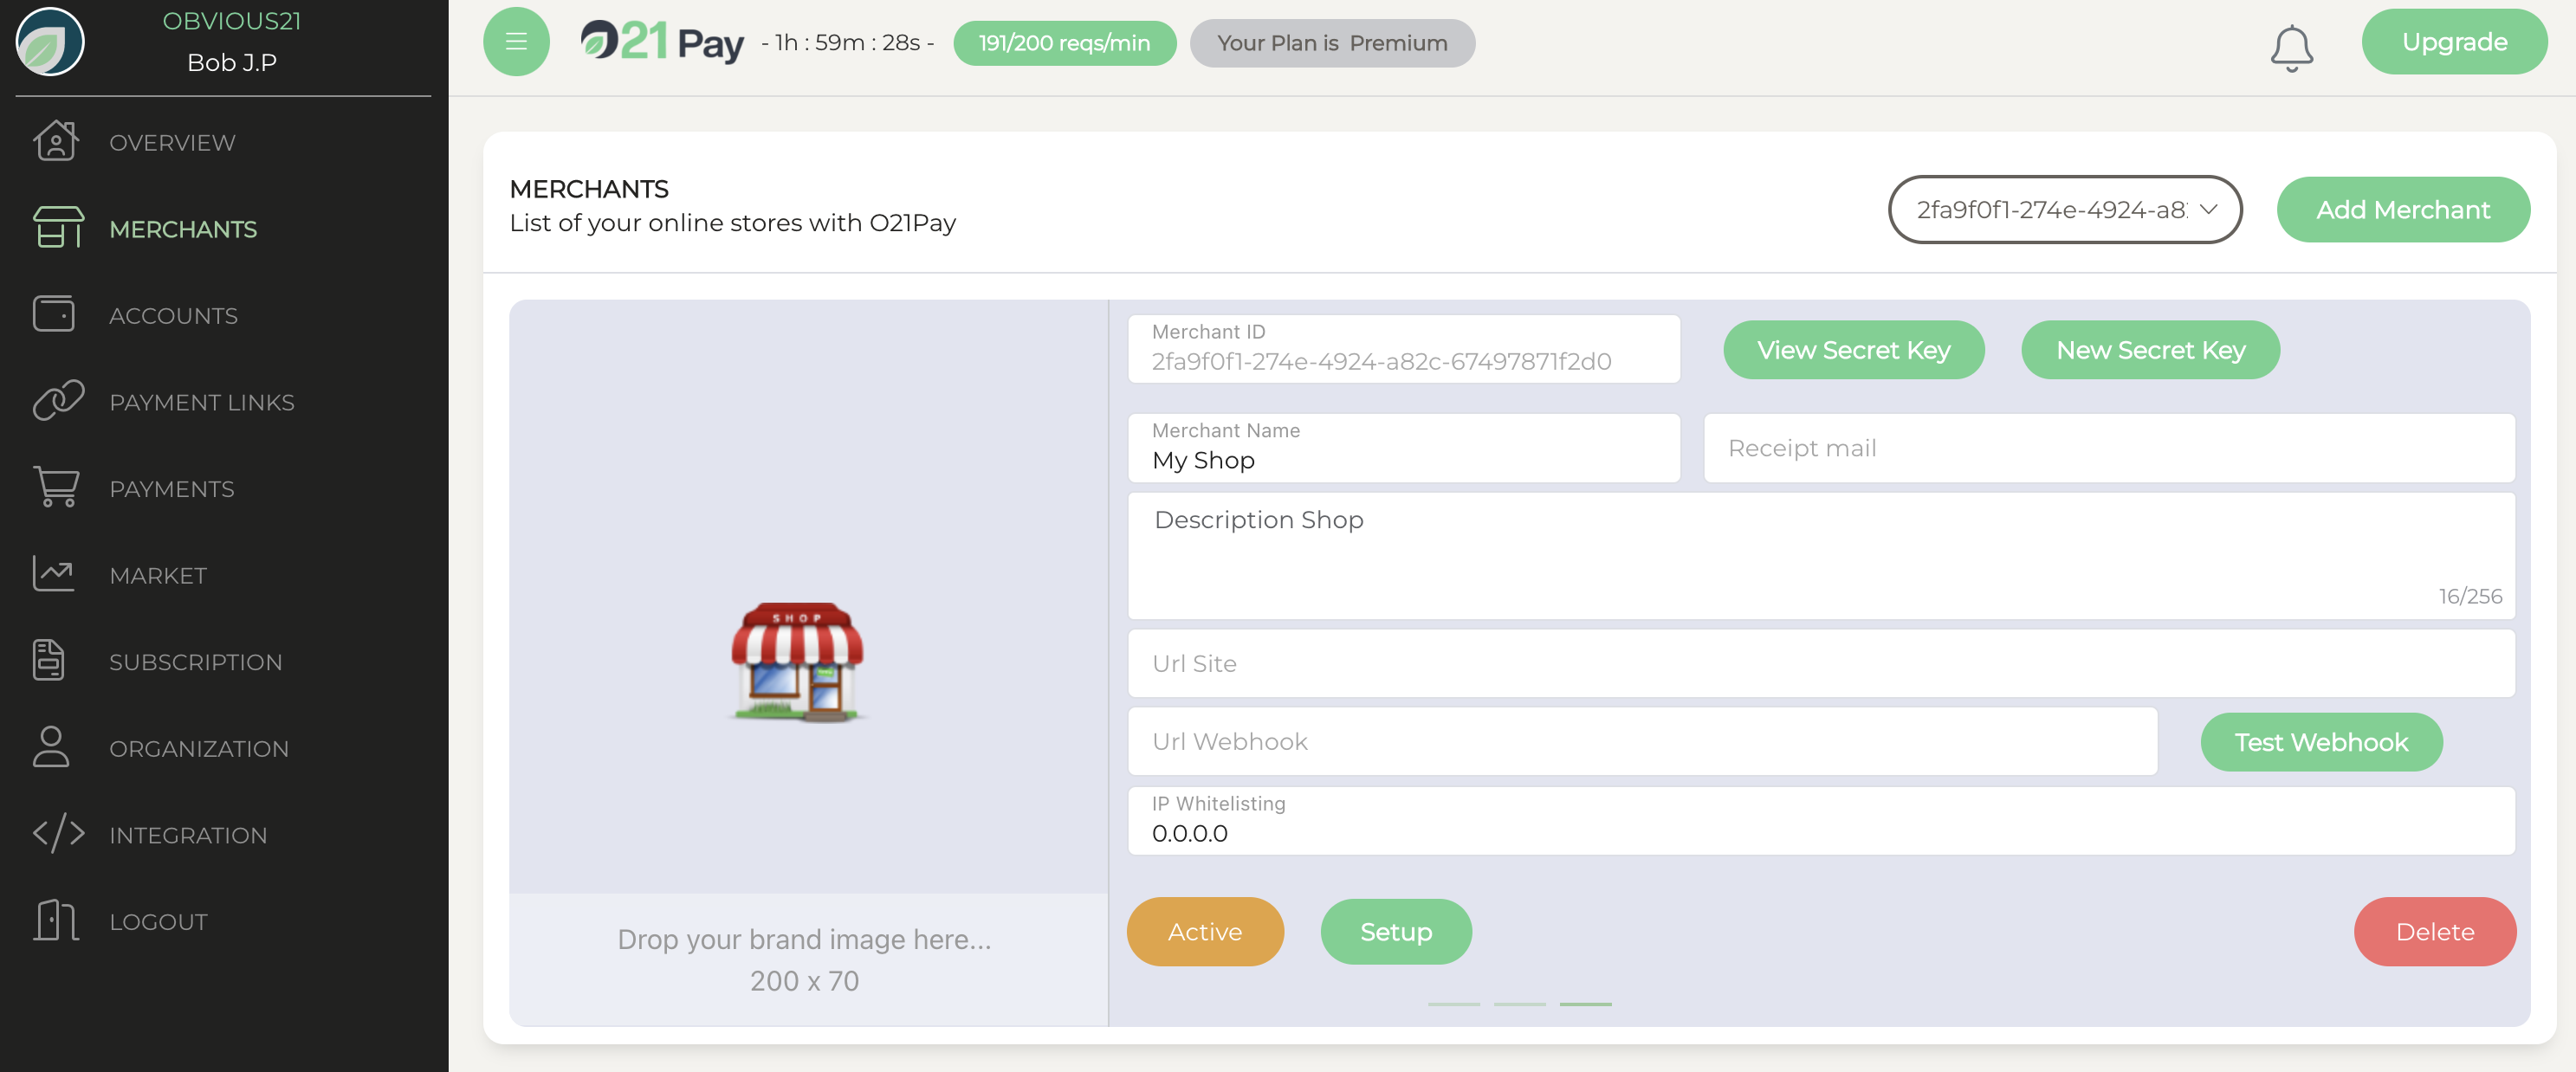Toggle the hamburger menu button
Viewport: 2576px width, 1072px height.
516,42
